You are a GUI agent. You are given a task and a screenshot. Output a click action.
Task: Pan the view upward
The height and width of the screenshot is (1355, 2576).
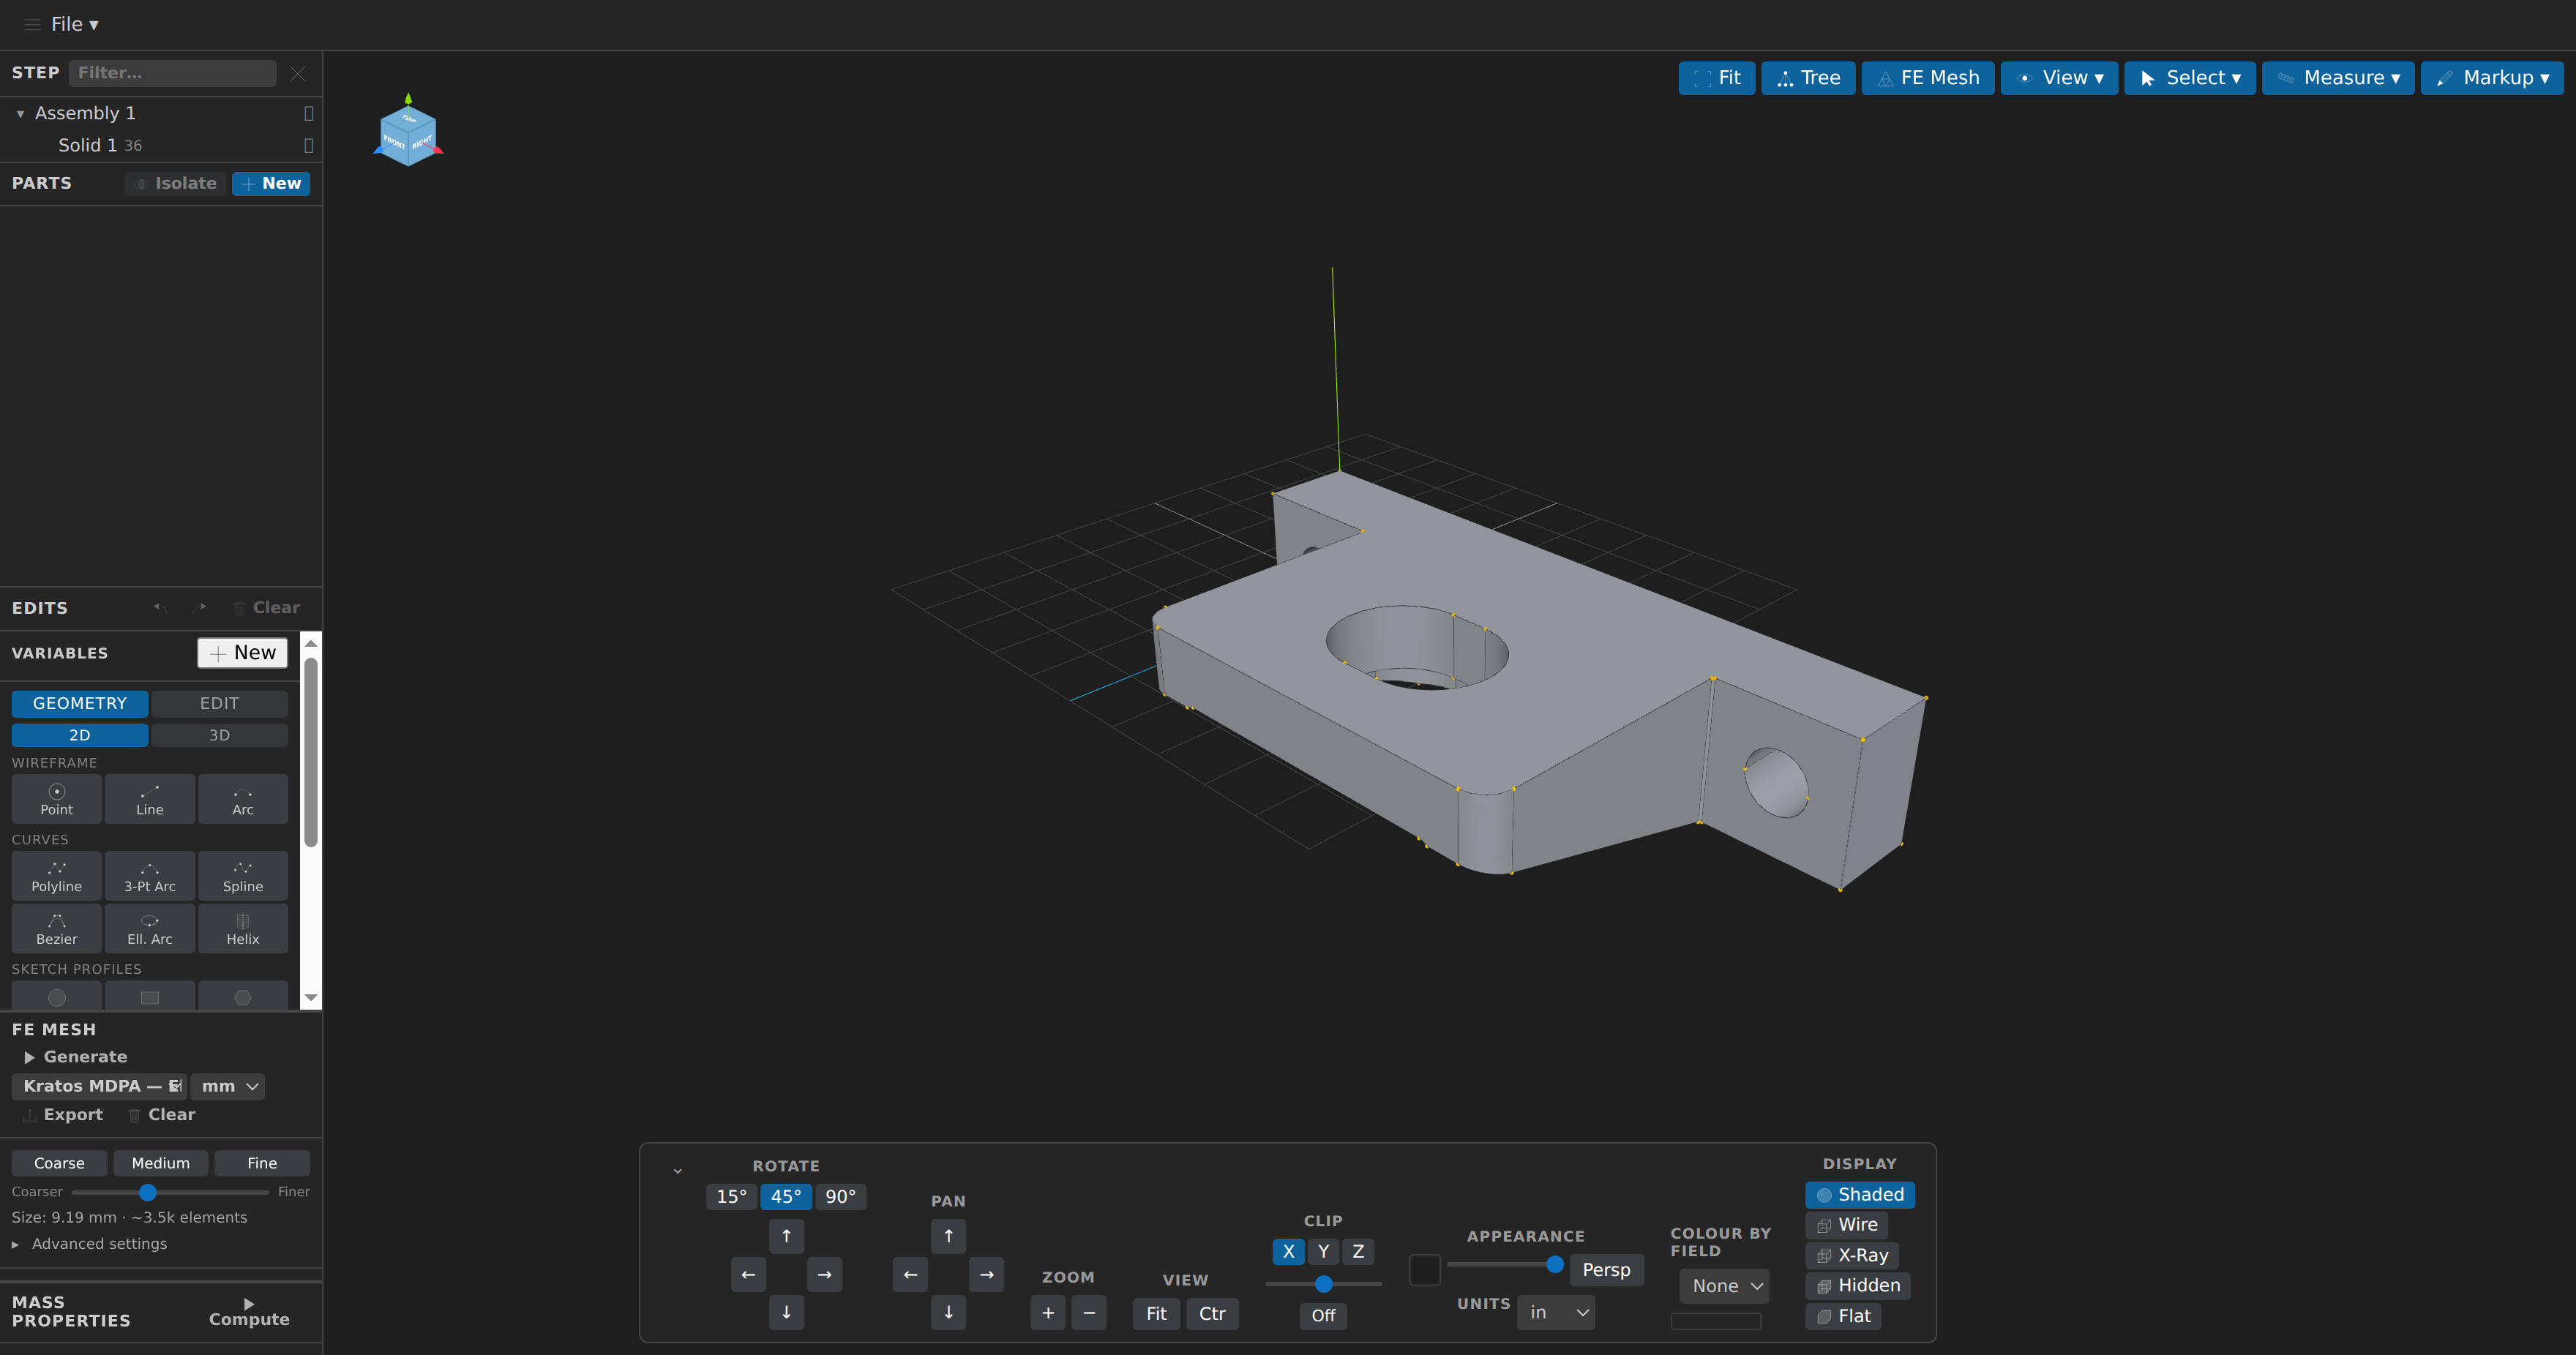click(x=948, y=1236)
